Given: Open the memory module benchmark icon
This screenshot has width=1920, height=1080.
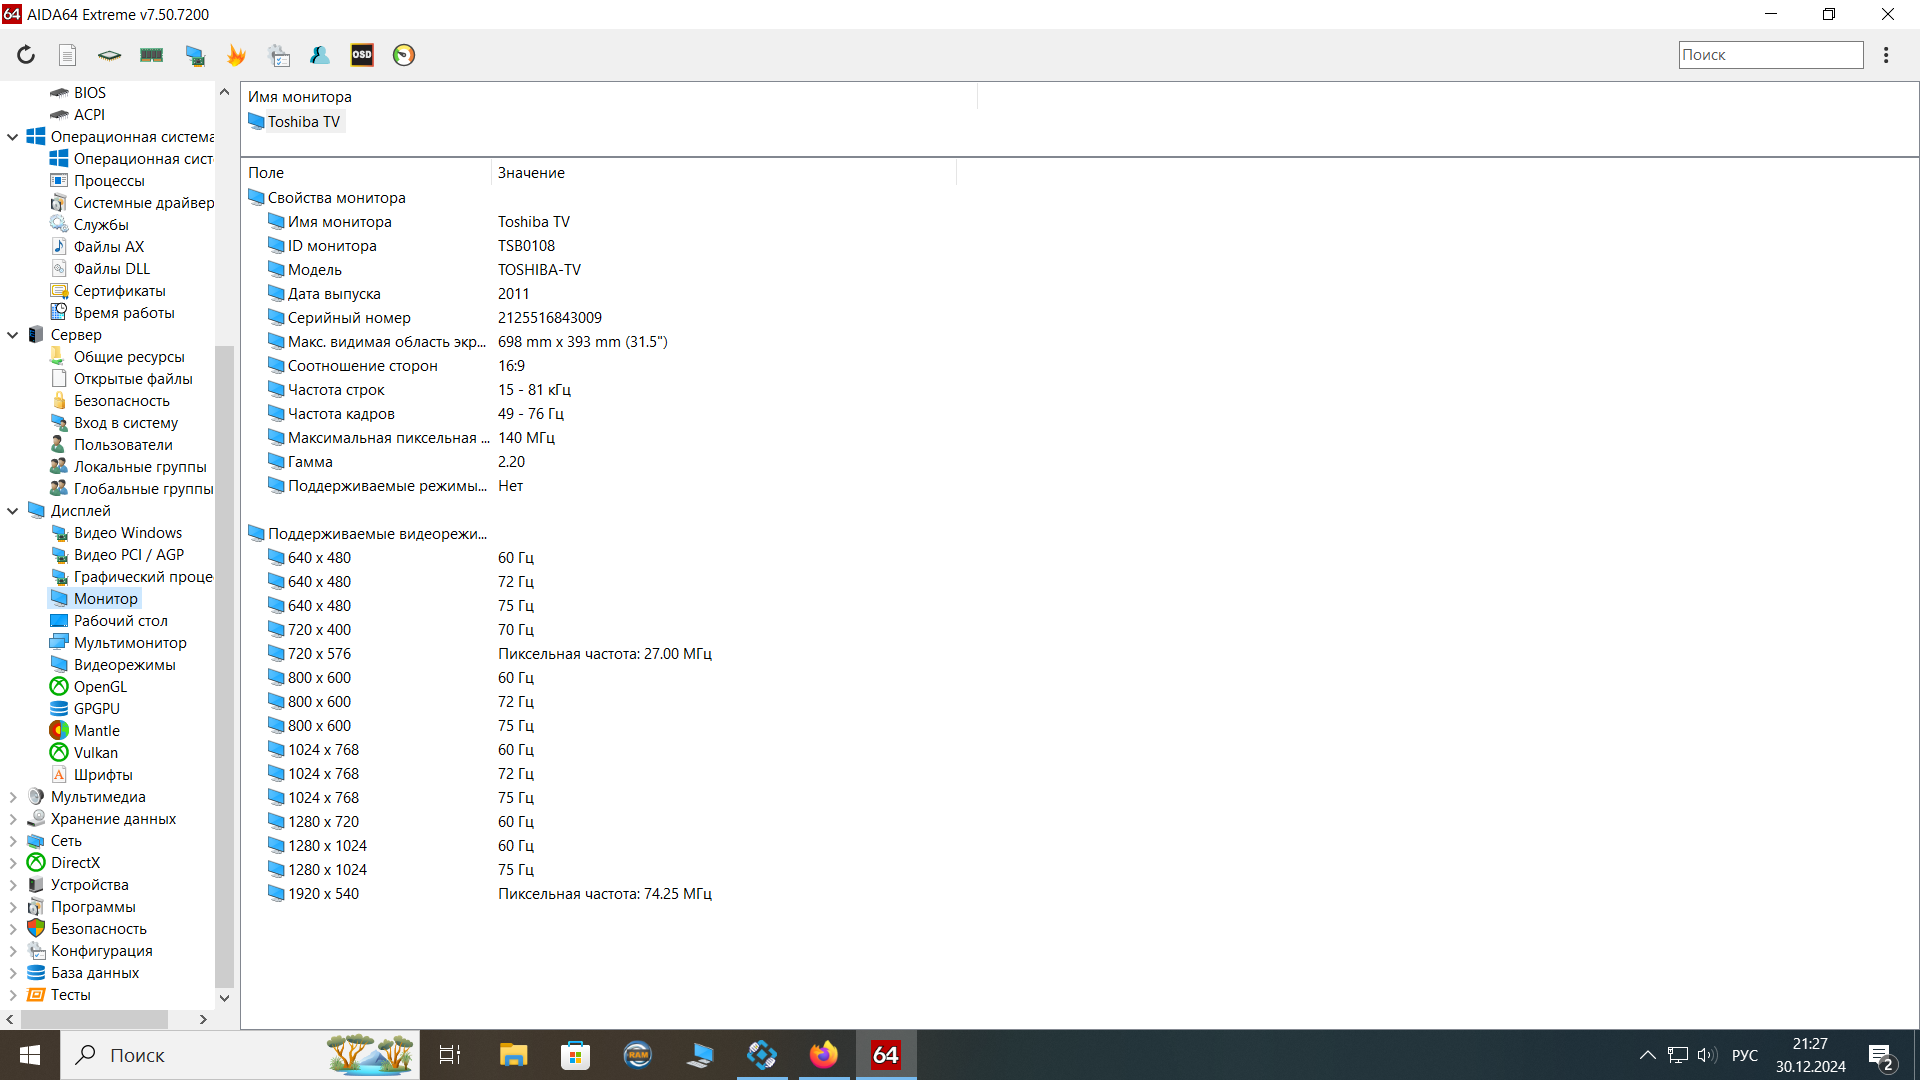Looking at the screenshot, I should point(152,55).
